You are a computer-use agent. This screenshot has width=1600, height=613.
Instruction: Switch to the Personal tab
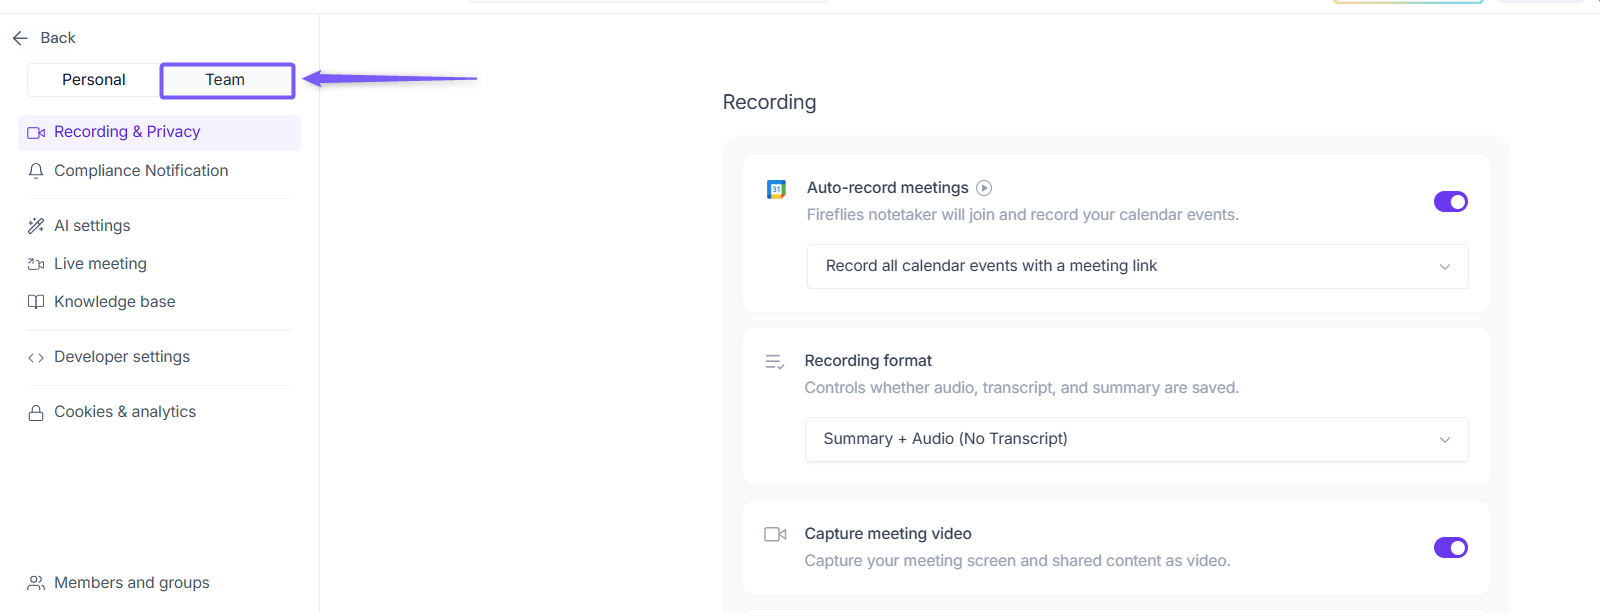click(93, 80)
